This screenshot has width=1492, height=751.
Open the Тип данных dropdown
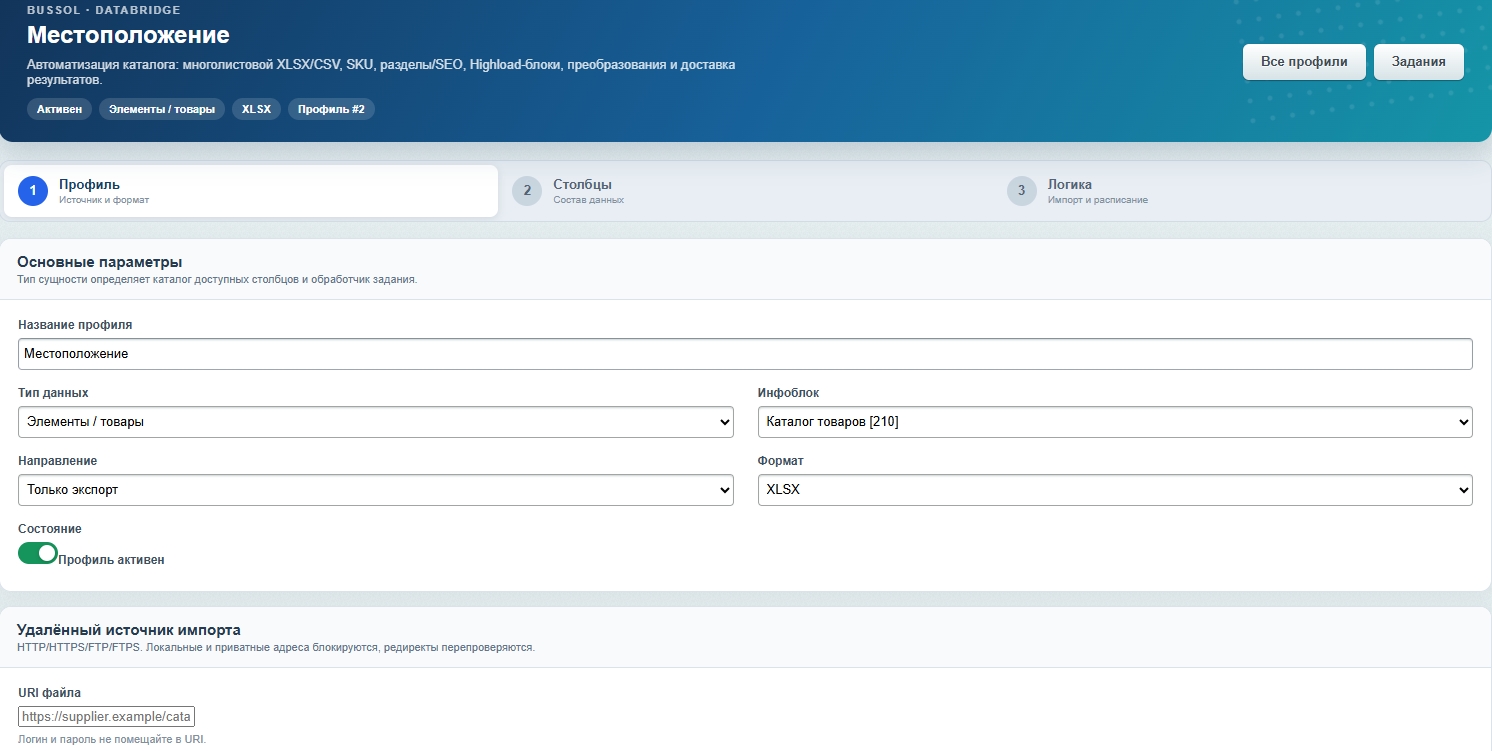tap(376, 422)
